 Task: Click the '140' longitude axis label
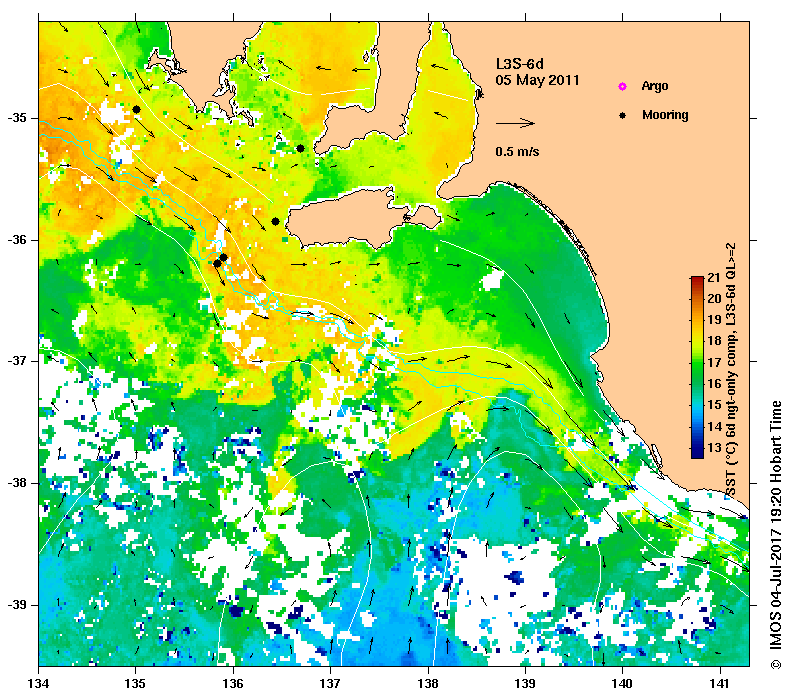coord(623,684)
